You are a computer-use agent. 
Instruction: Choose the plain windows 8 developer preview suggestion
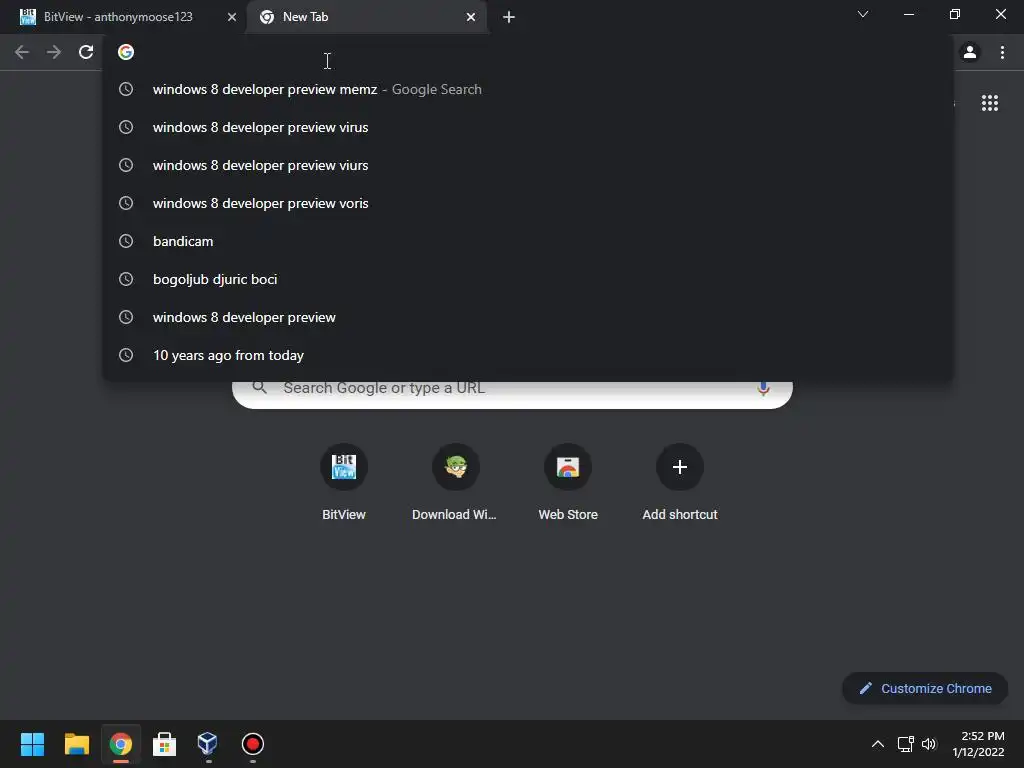tap(528, 317)
